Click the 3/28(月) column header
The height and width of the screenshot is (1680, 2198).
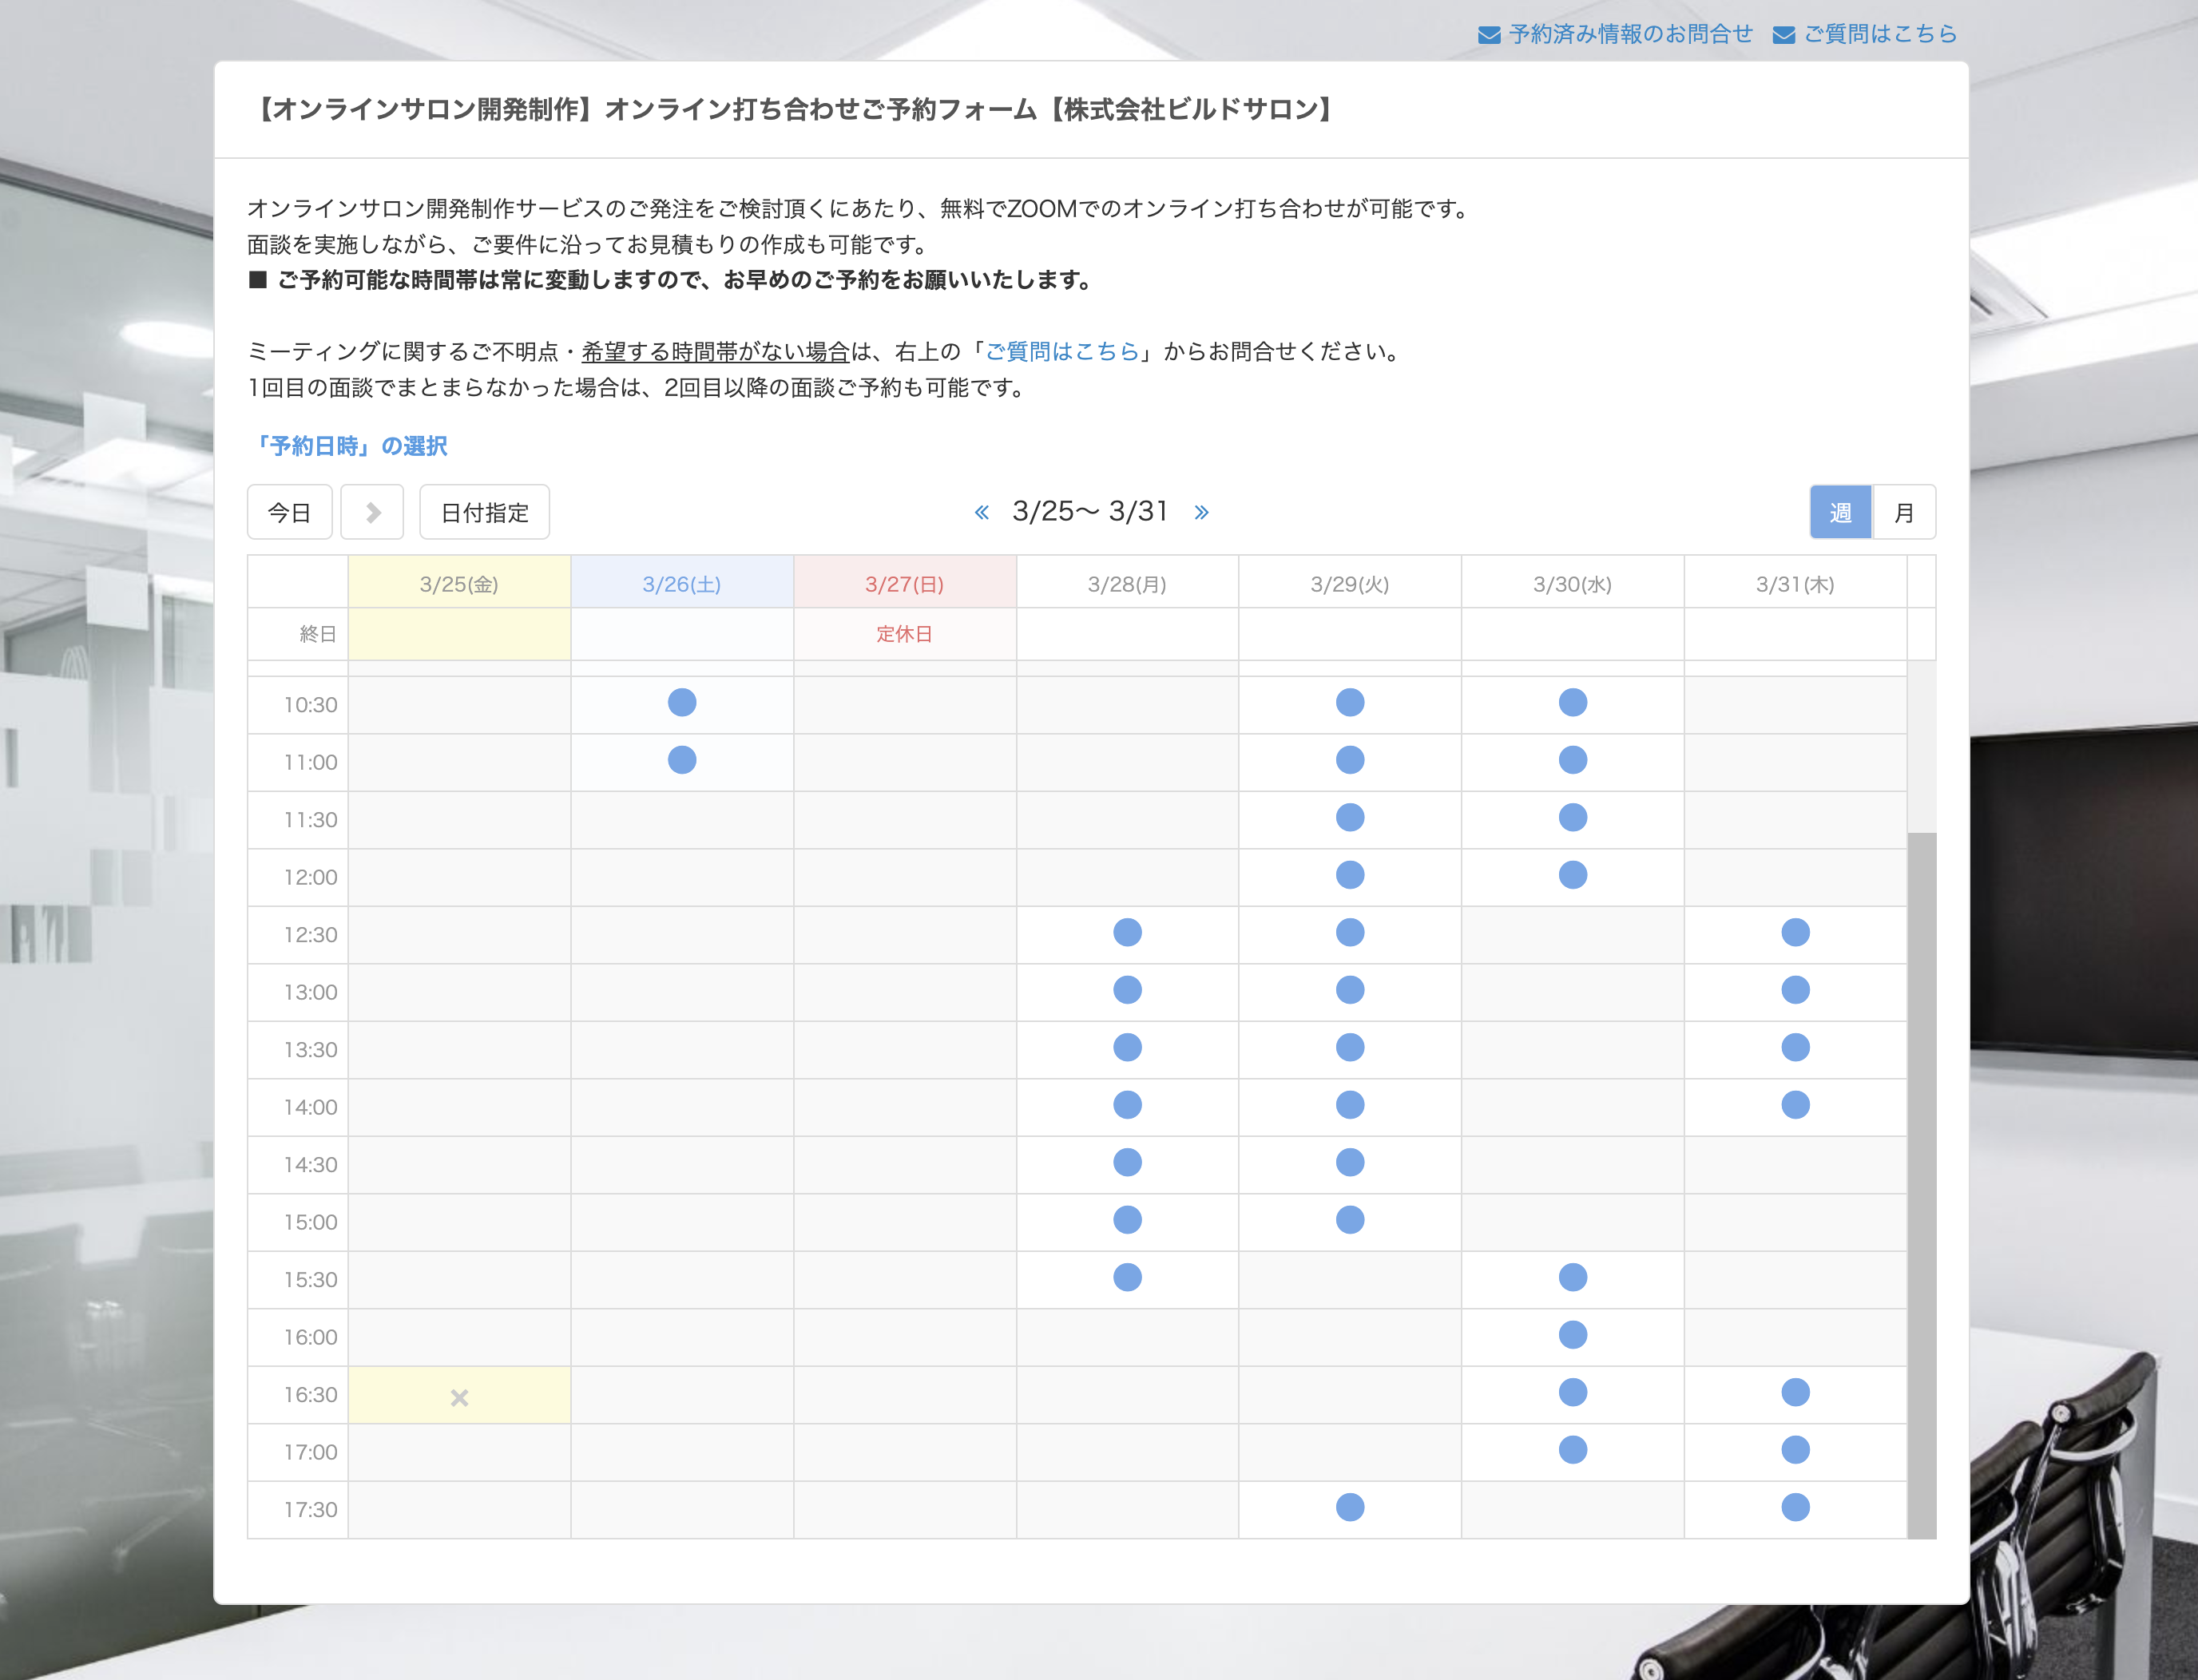coord(1126,583)
